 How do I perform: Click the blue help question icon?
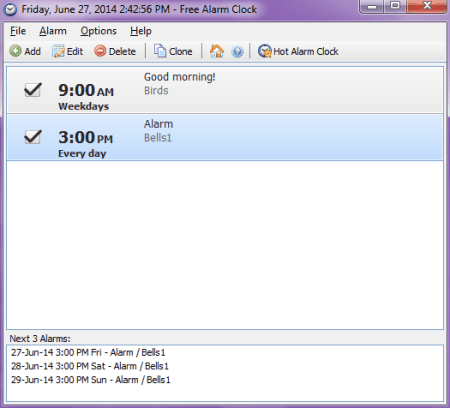coord(237,52)
